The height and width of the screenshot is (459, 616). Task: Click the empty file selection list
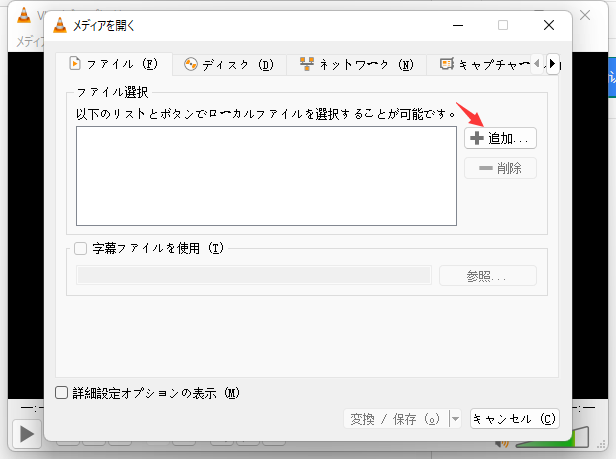tap(266, 176)
